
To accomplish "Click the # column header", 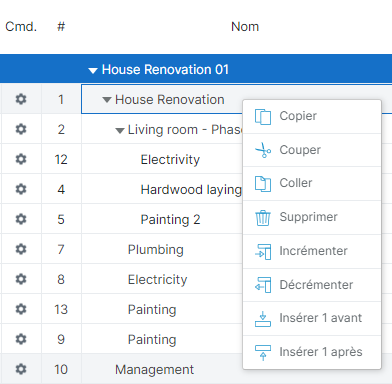I will pos(61,27).
